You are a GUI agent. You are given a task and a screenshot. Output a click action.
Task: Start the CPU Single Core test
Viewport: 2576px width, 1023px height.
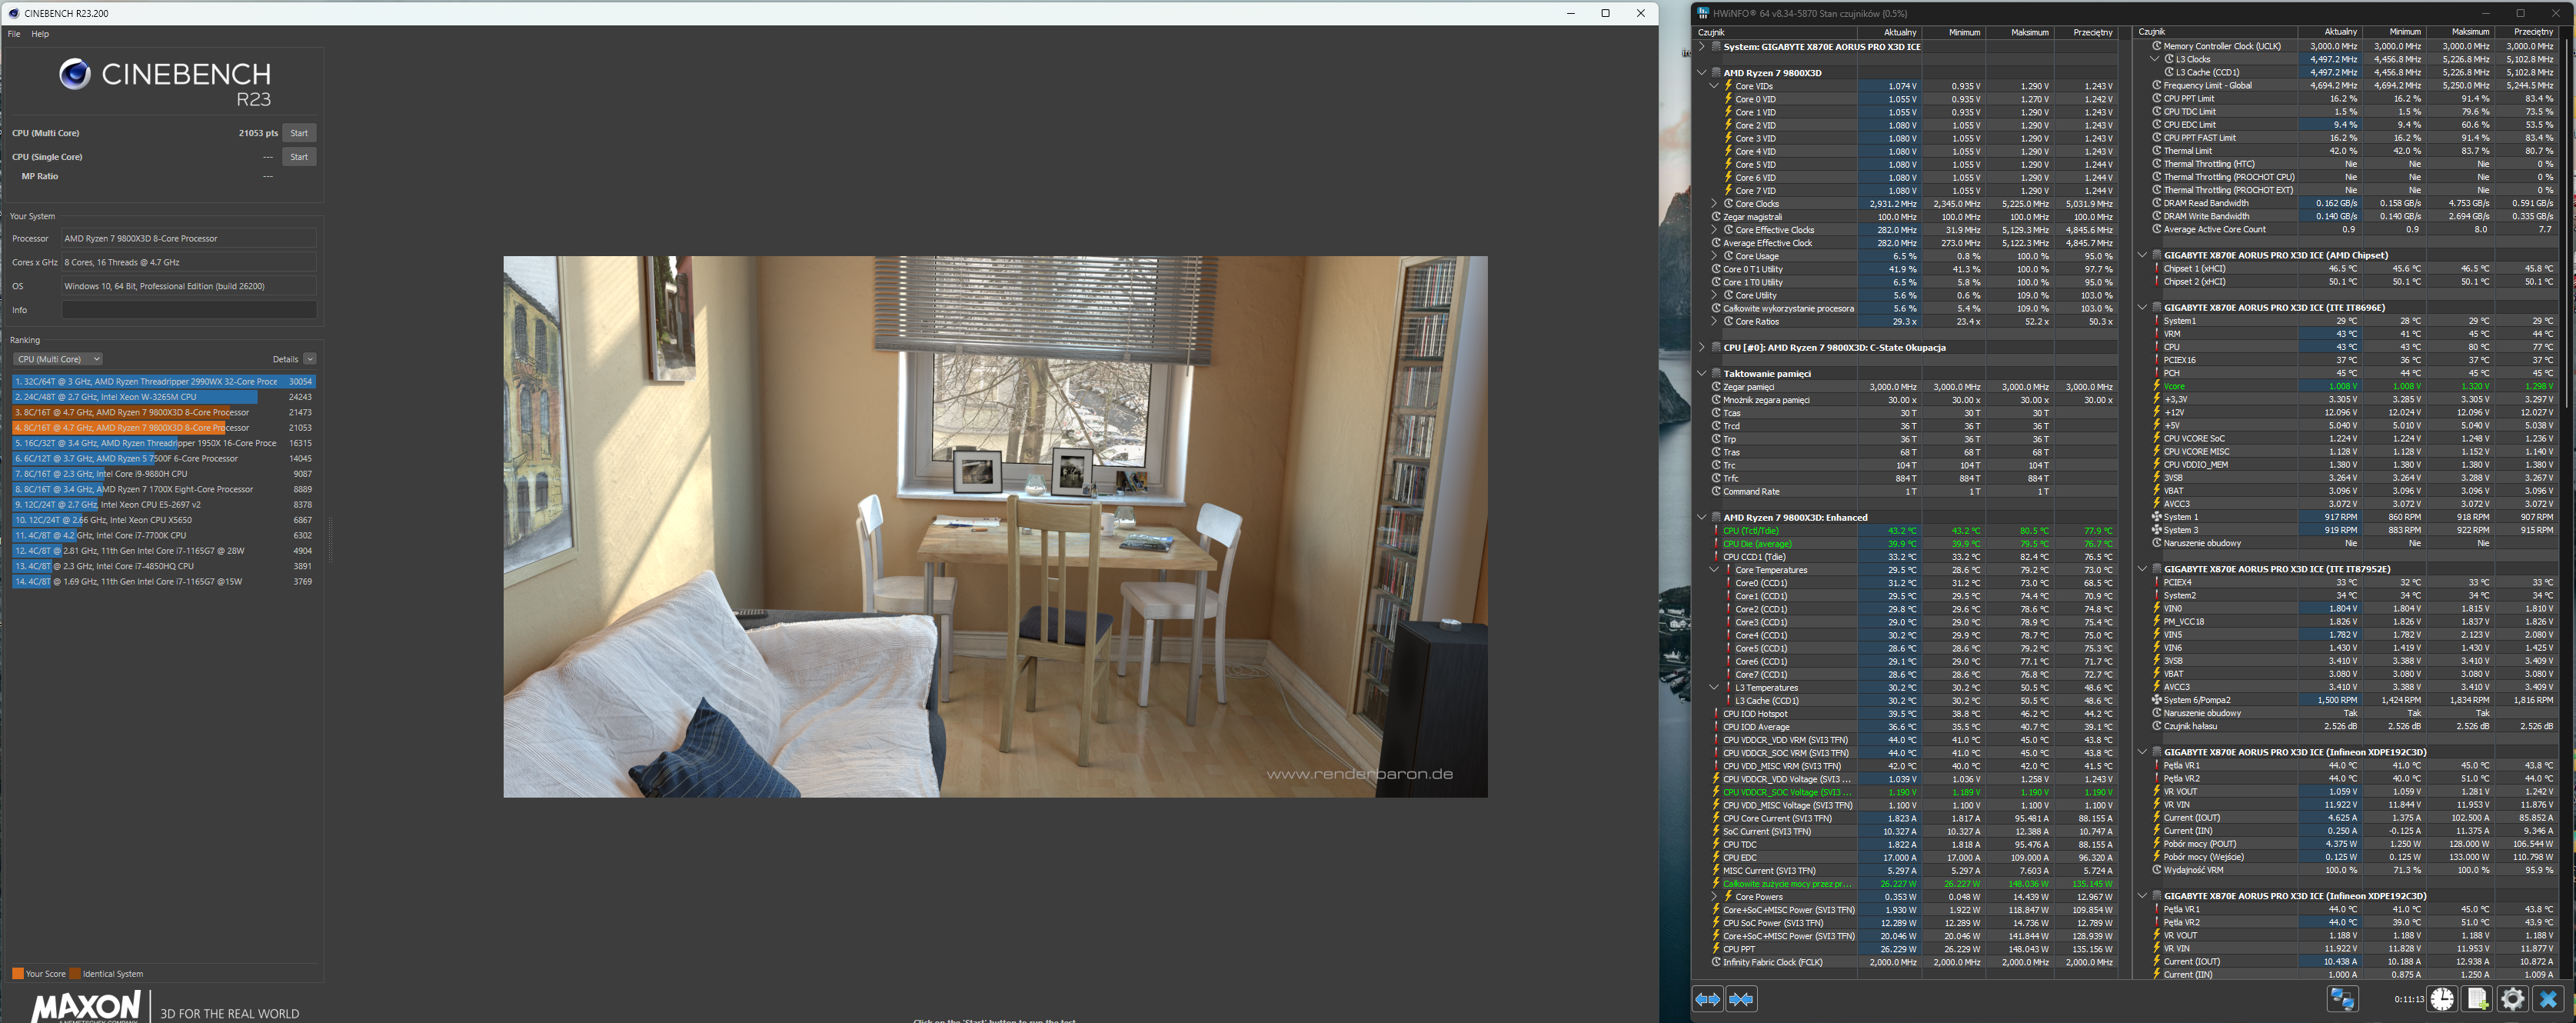click(299, 157)
